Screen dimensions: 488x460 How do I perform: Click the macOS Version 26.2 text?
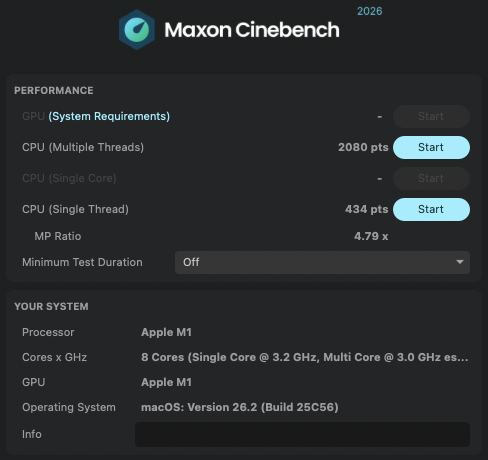pos(240,407)
